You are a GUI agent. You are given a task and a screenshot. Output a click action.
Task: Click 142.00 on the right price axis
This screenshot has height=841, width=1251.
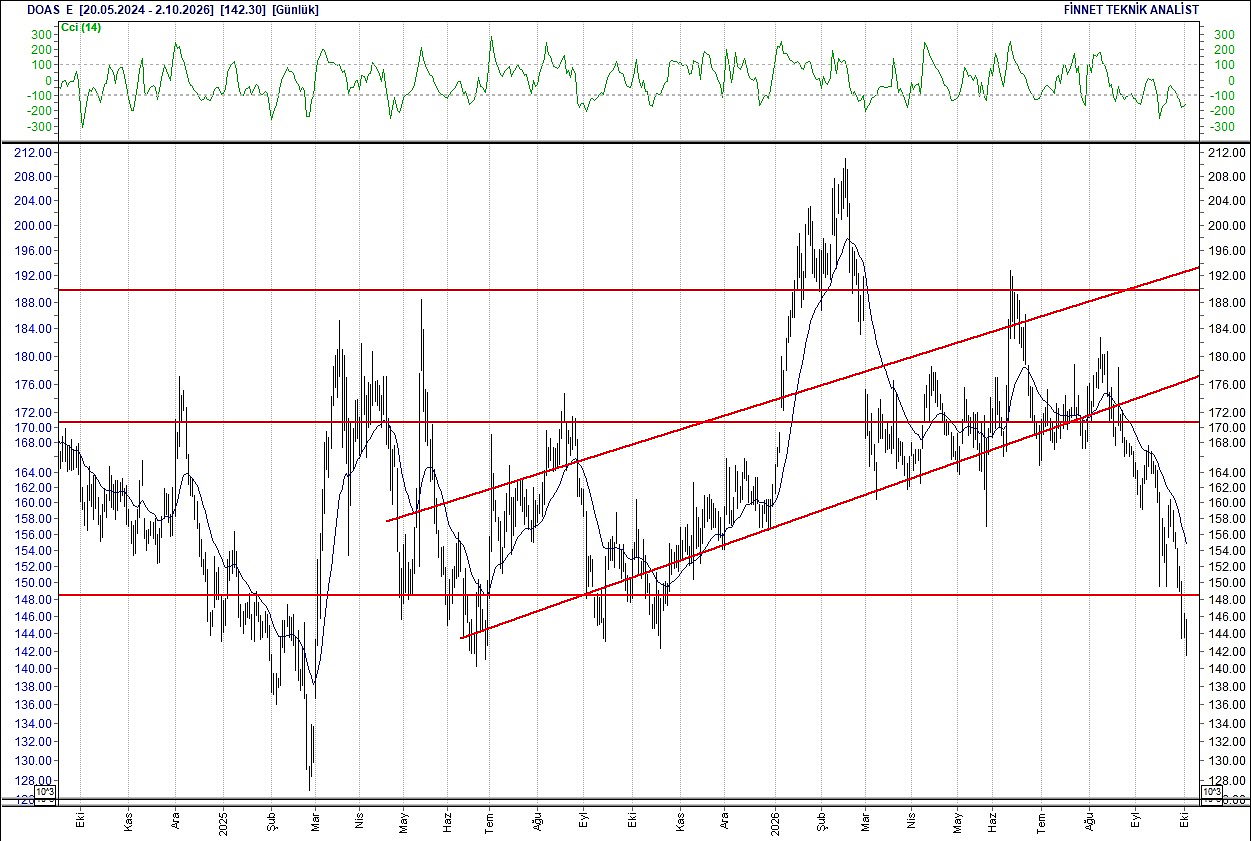(x=1225, y=652)
